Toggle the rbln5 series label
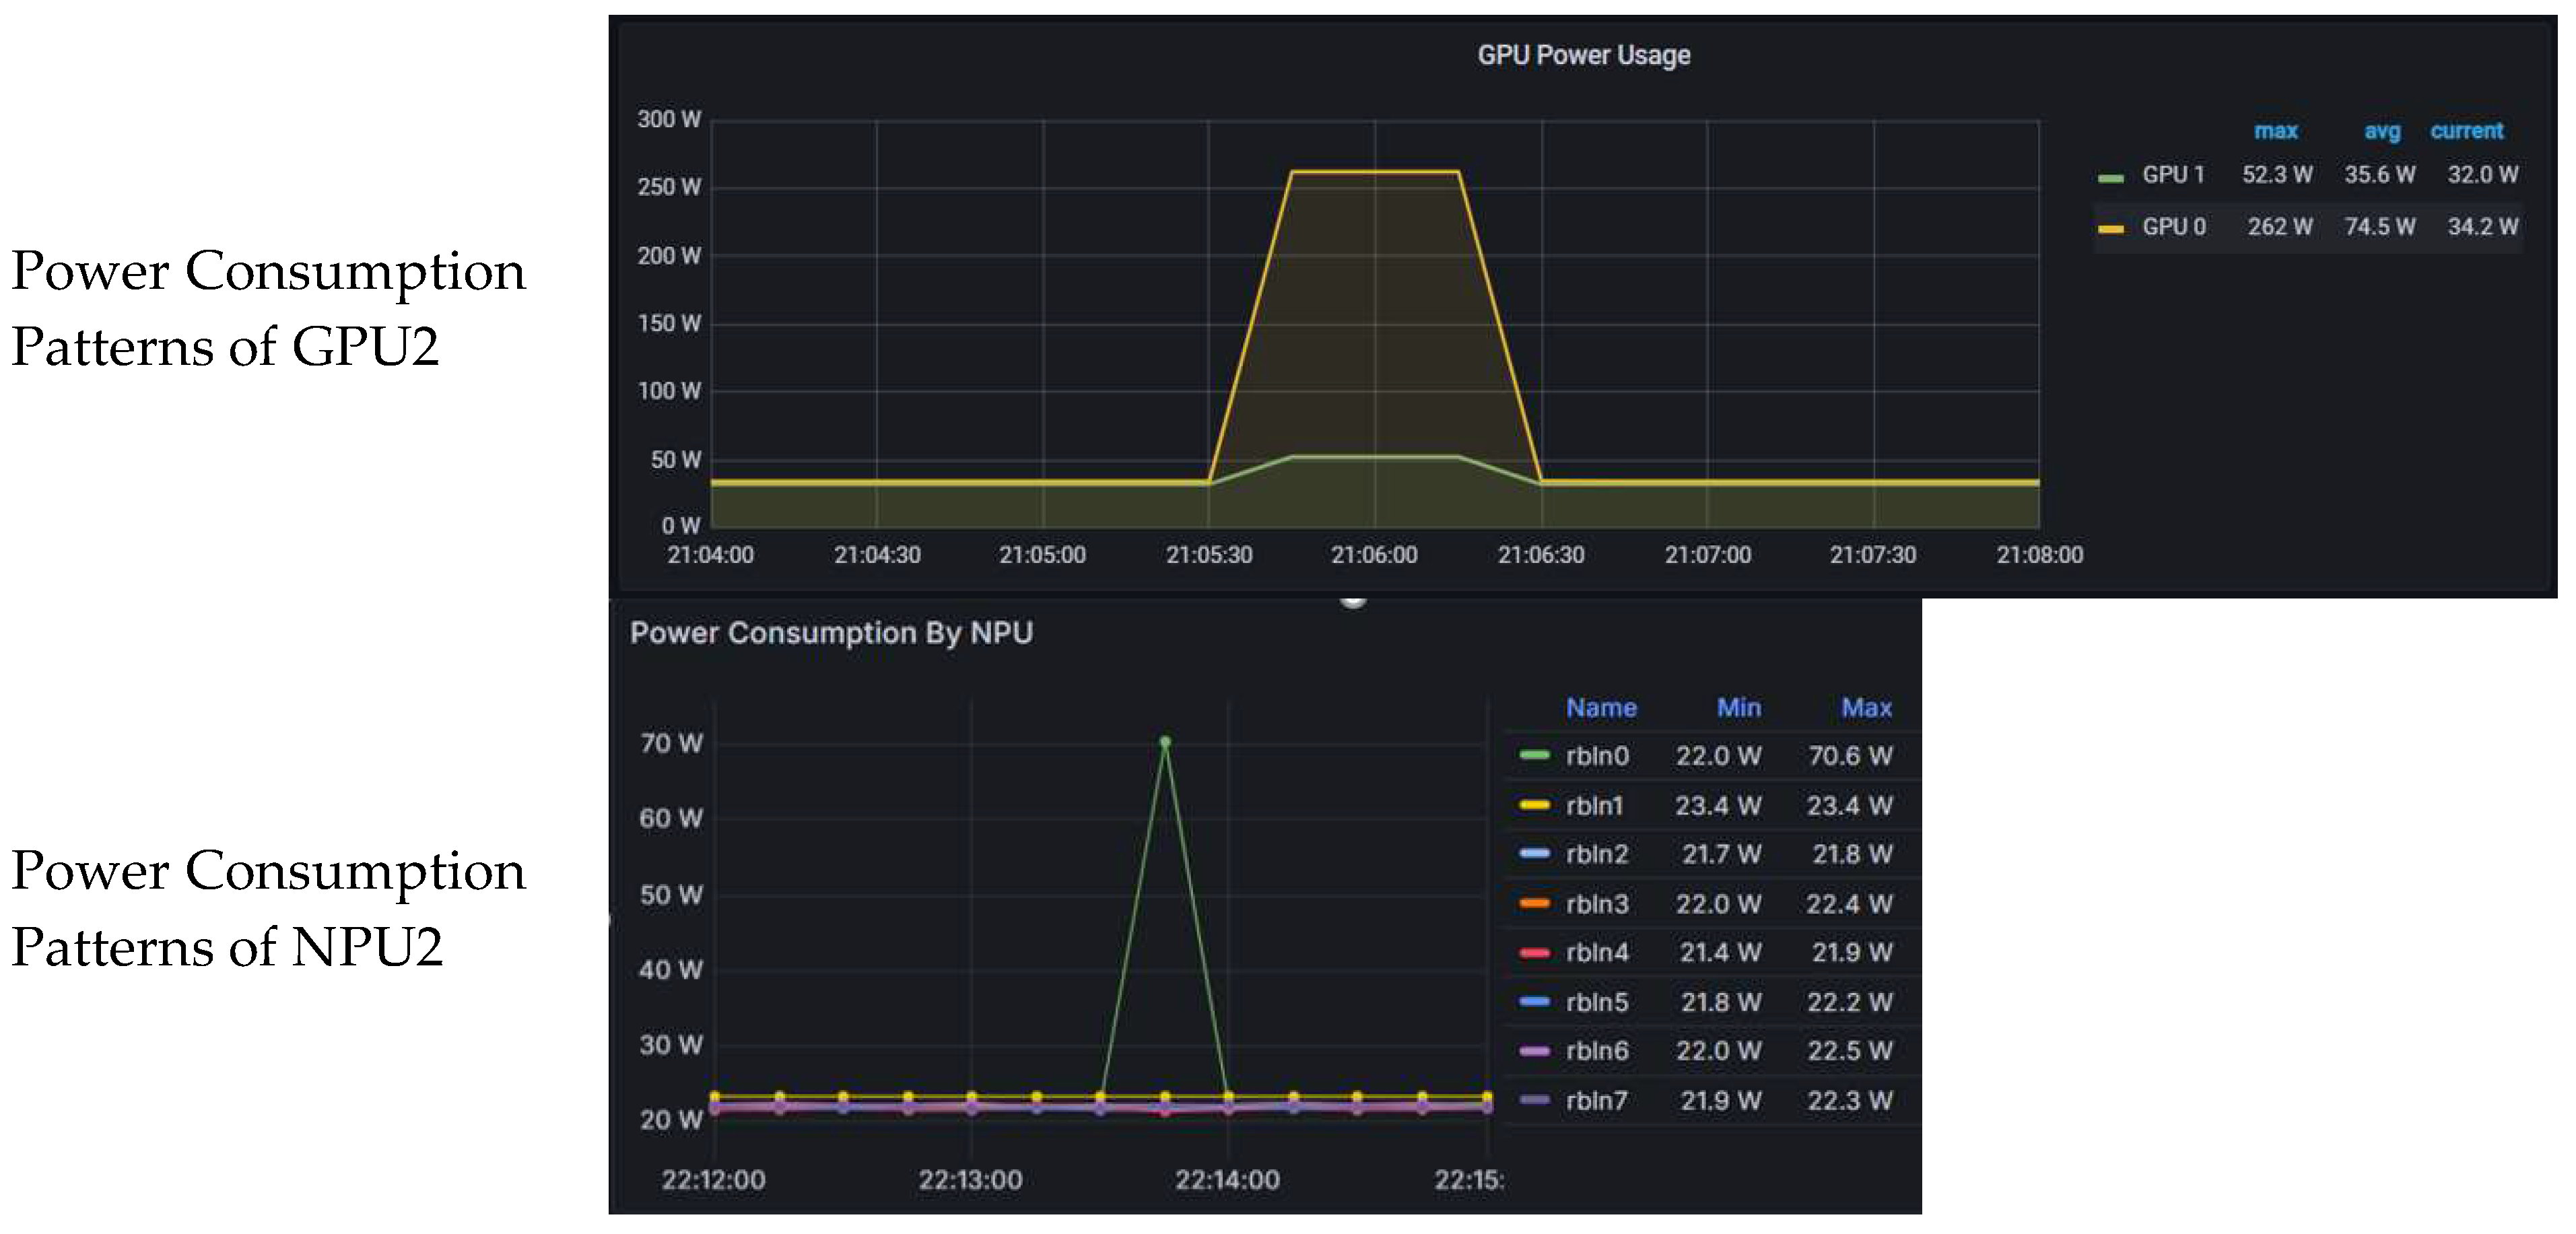The height and width of the screenshot is (1234, 2576). (x=1597, y=1002)
